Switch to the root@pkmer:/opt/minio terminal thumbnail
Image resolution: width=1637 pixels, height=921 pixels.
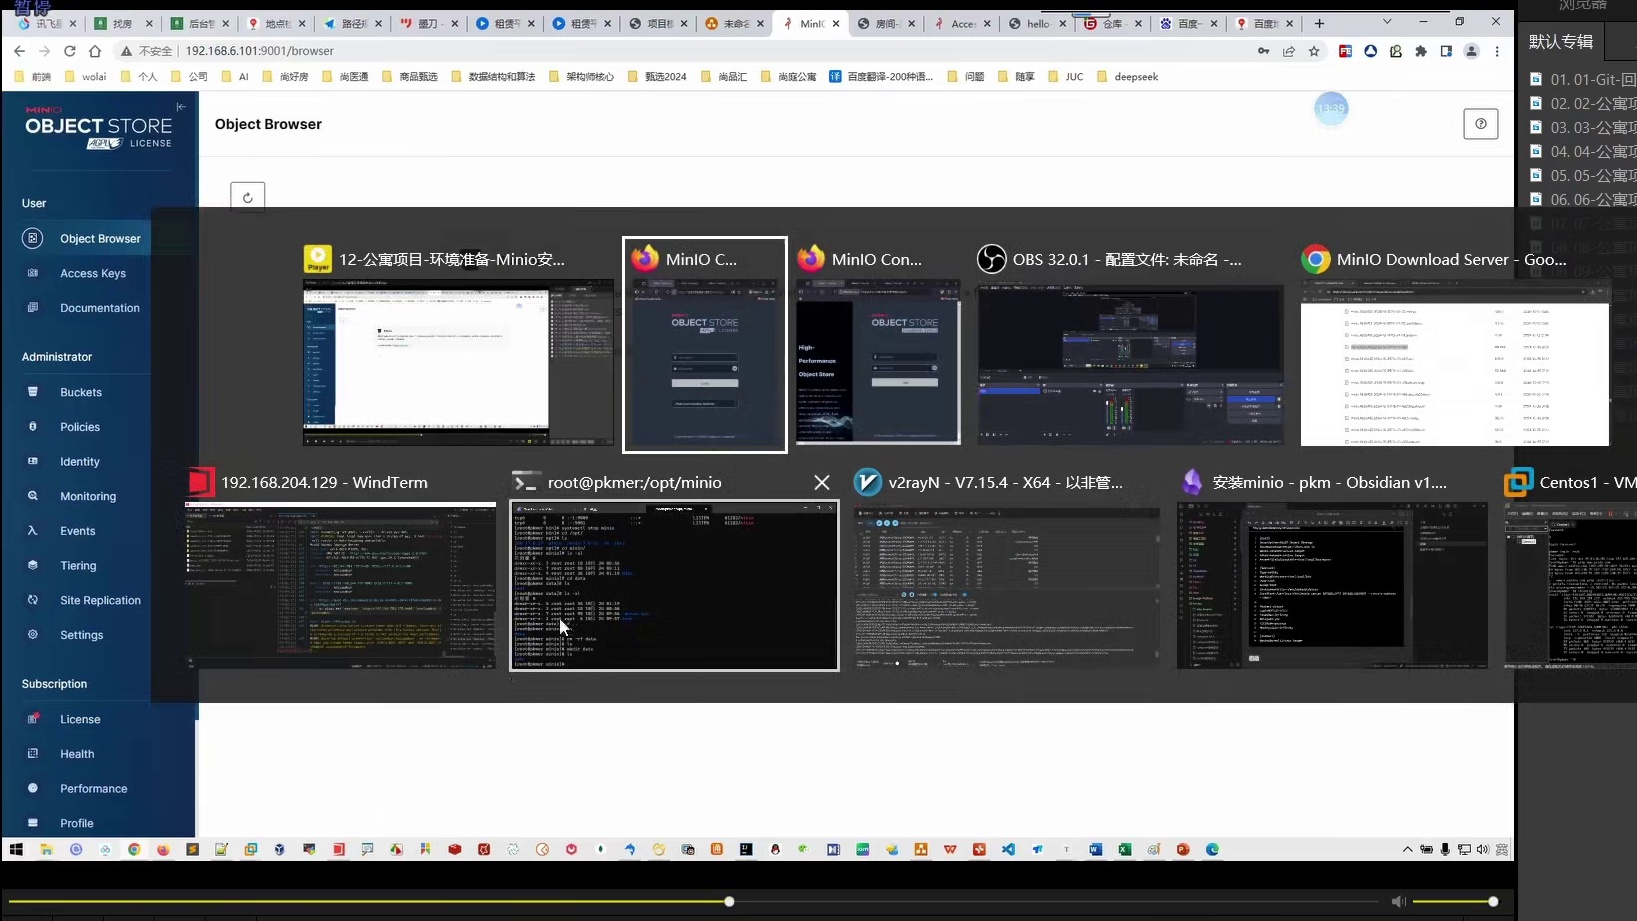[x=674, y=585]
